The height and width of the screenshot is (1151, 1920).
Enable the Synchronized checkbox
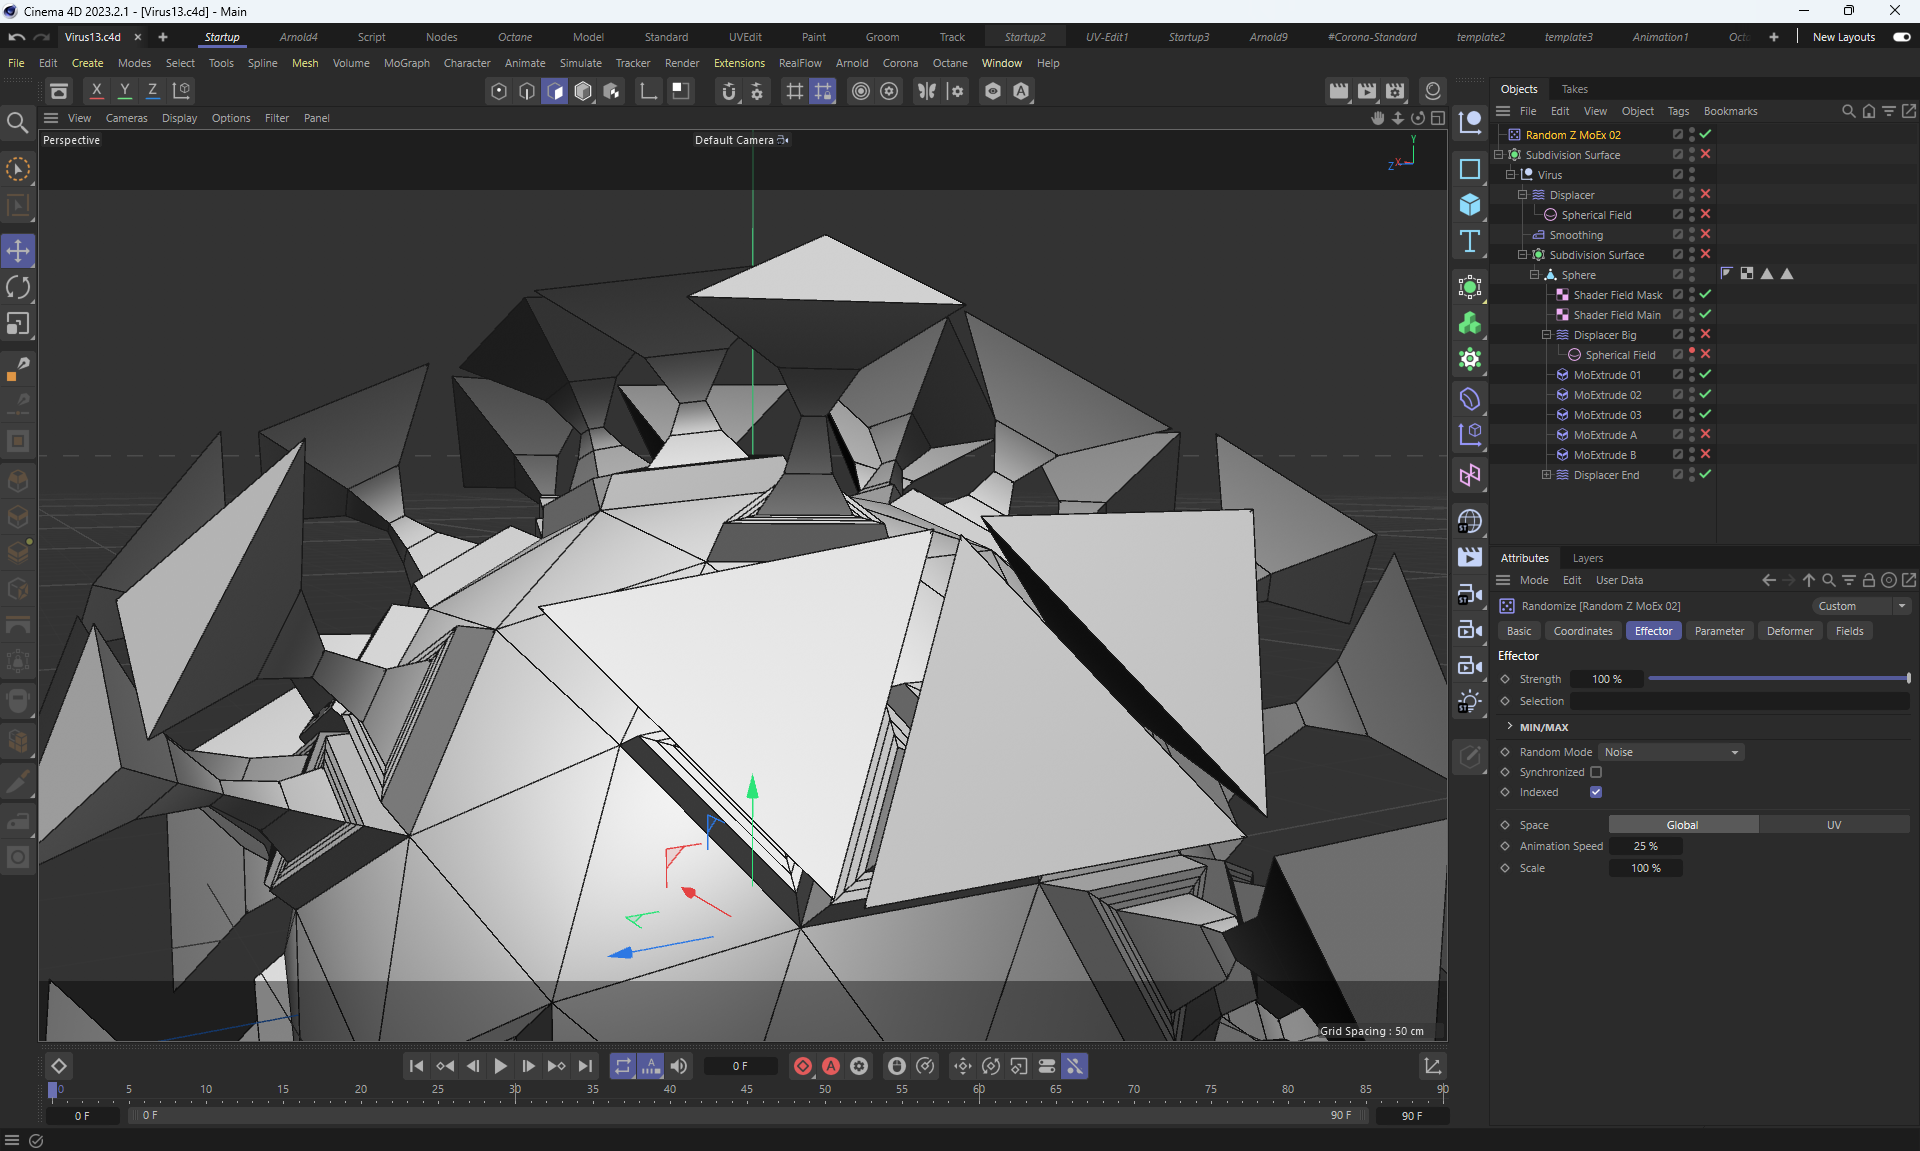coord(1596,772)
